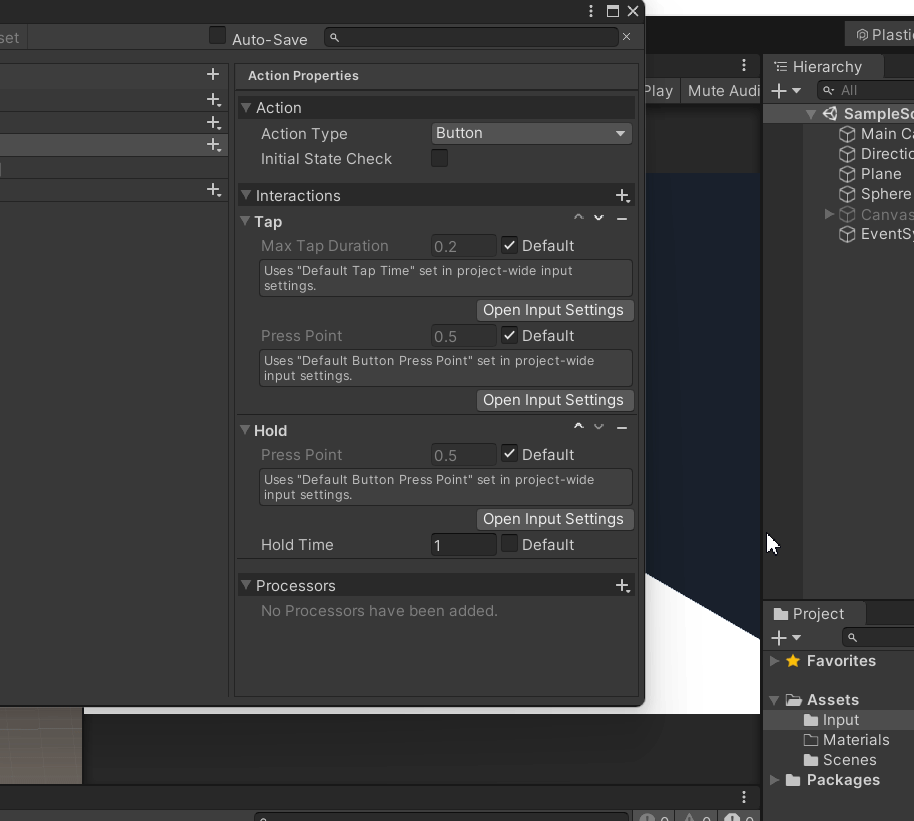Uncheck Default for Hold Press Point

[x=509, y=454]
